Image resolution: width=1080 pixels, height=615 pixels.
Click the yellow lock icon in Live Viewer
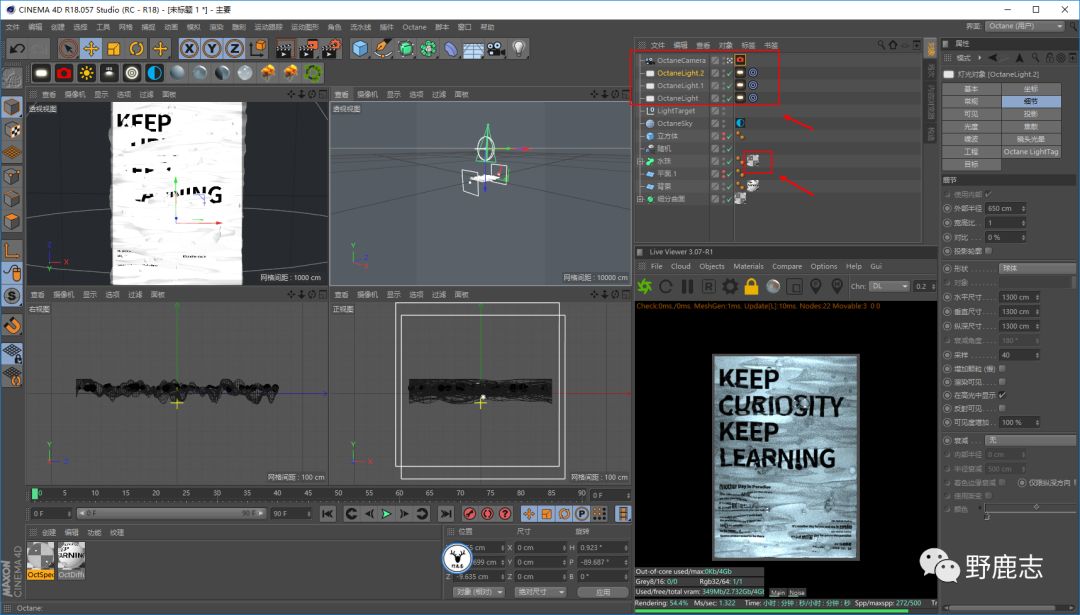[751, 286]
